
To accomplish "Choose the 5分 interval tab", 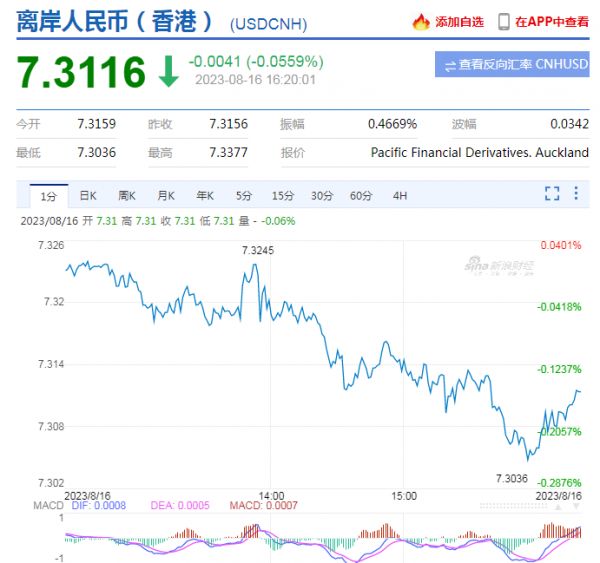I will [244, 196].
